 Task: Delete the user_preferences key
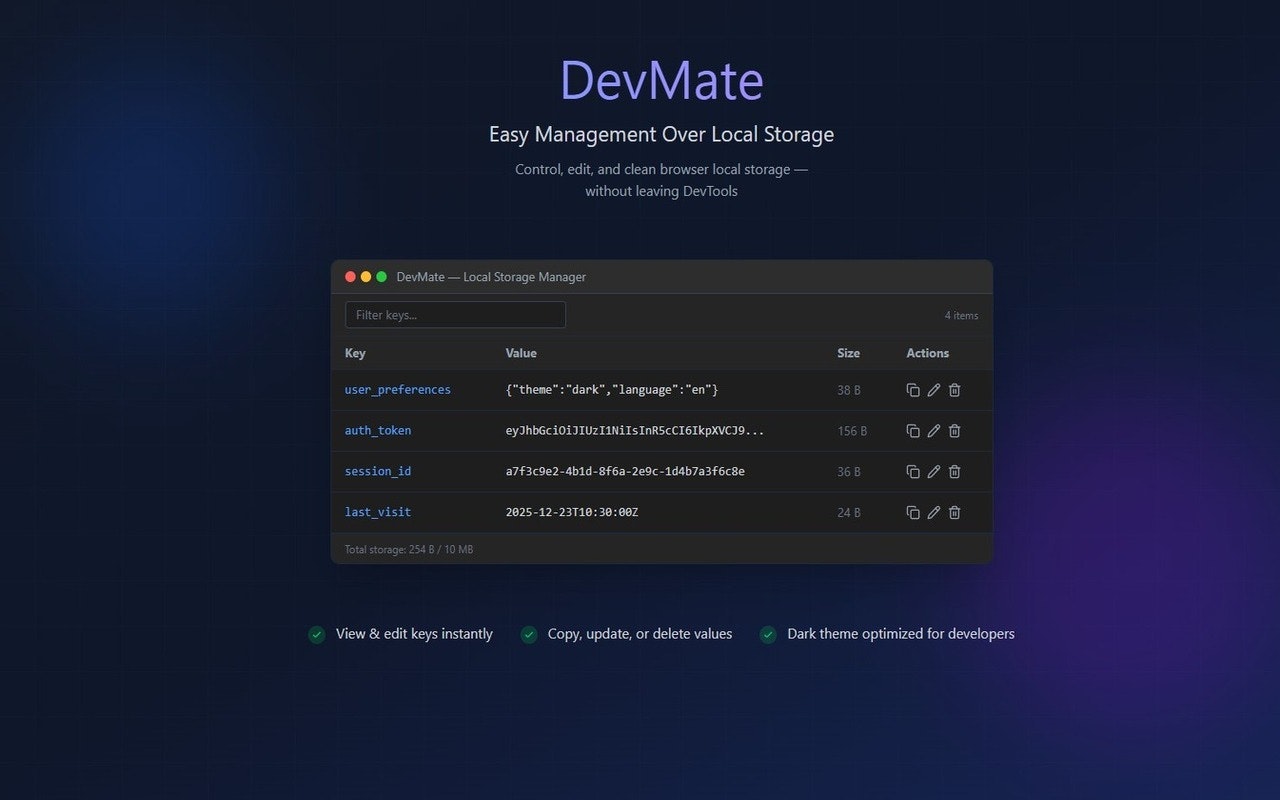954,390
